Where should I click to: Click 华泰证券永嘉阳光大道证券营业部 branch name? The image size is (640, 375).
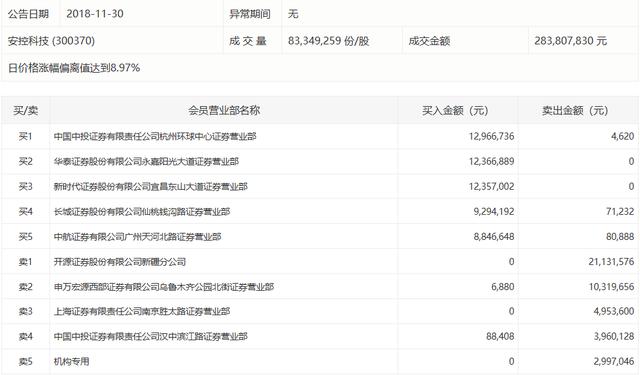point(146,162)
